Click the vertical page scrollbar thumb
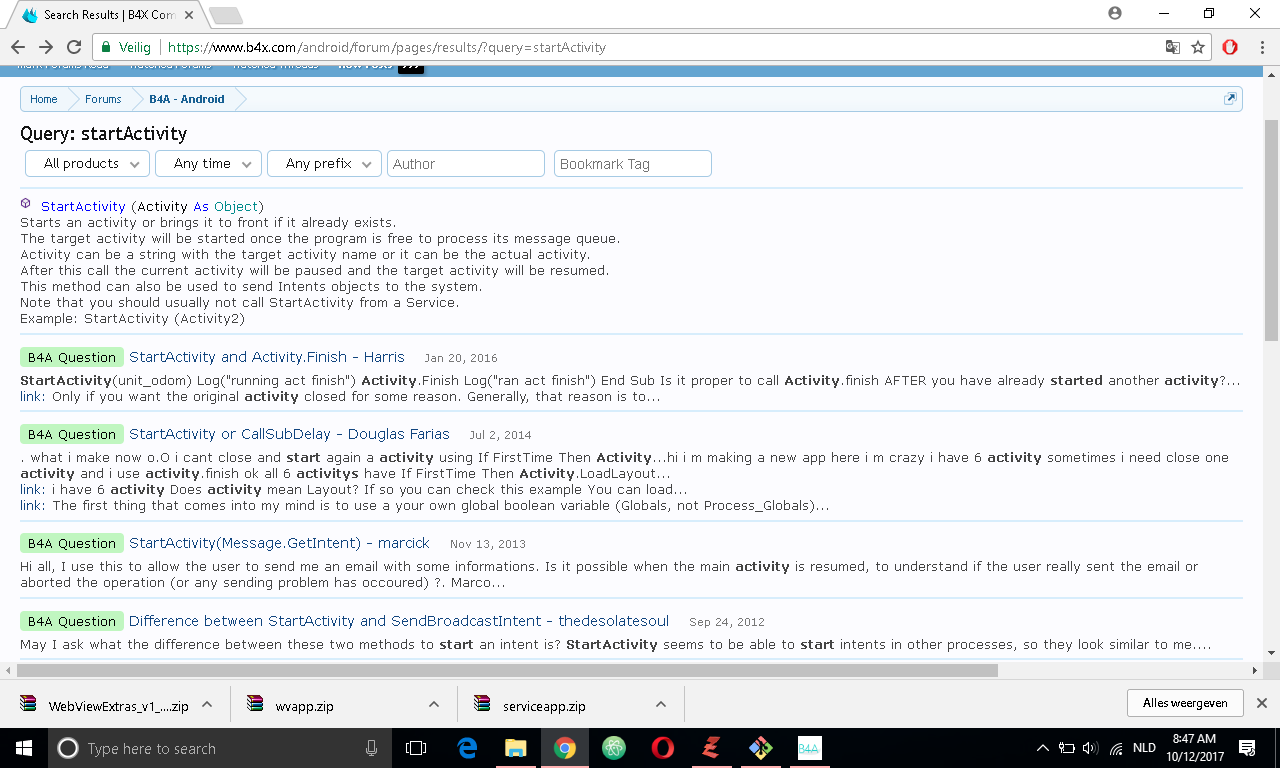This screenshot has height=768, width=1280. (1272, 230)
